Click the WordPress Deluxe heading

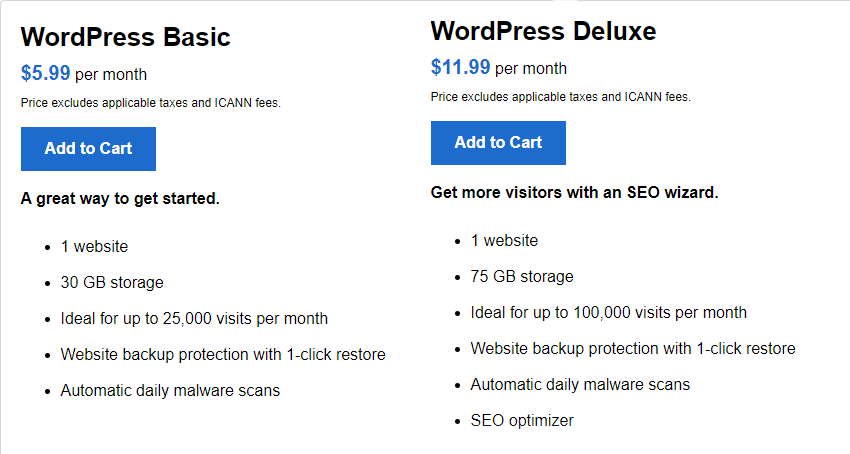coord(544,31)
